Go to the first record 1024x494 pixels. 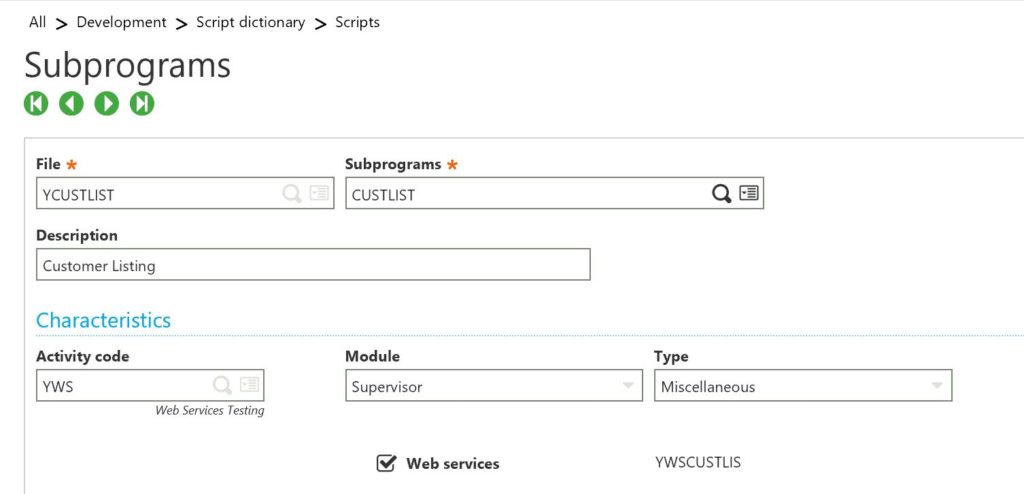point(36,103)
